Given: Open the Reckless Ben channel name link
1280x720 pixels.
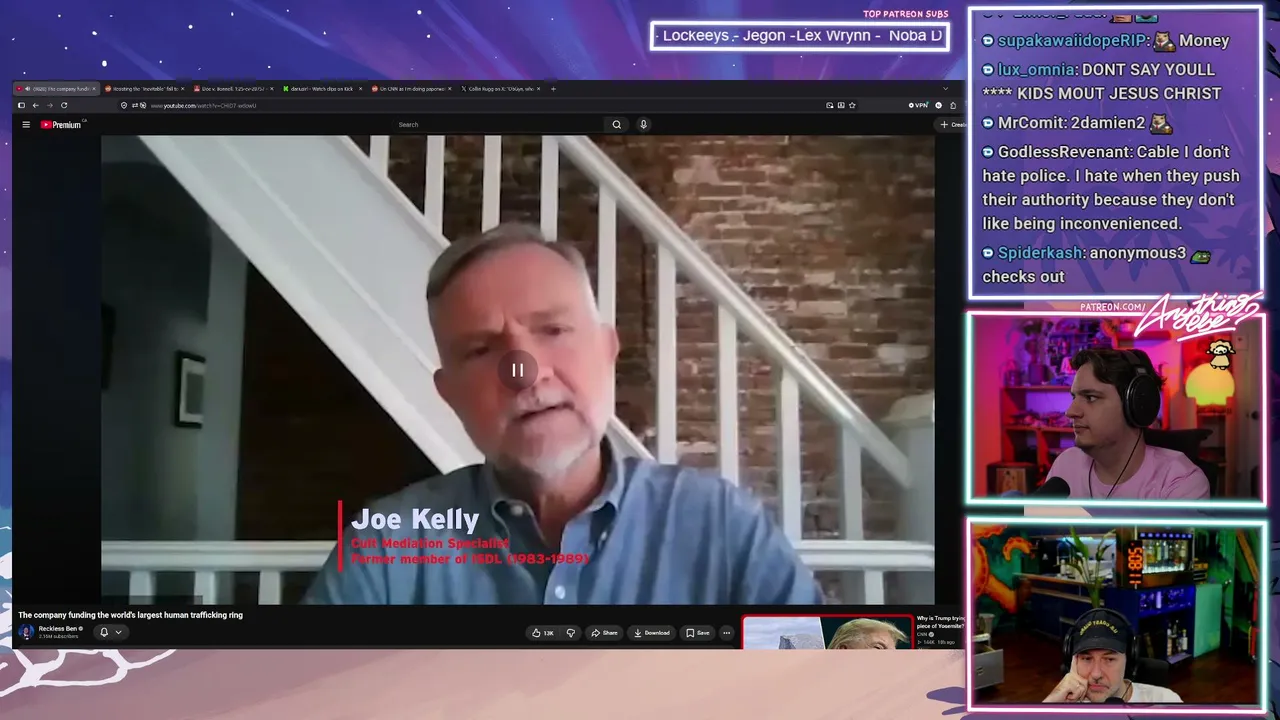Looking at the screenshot, I should (x=58, y=629).
